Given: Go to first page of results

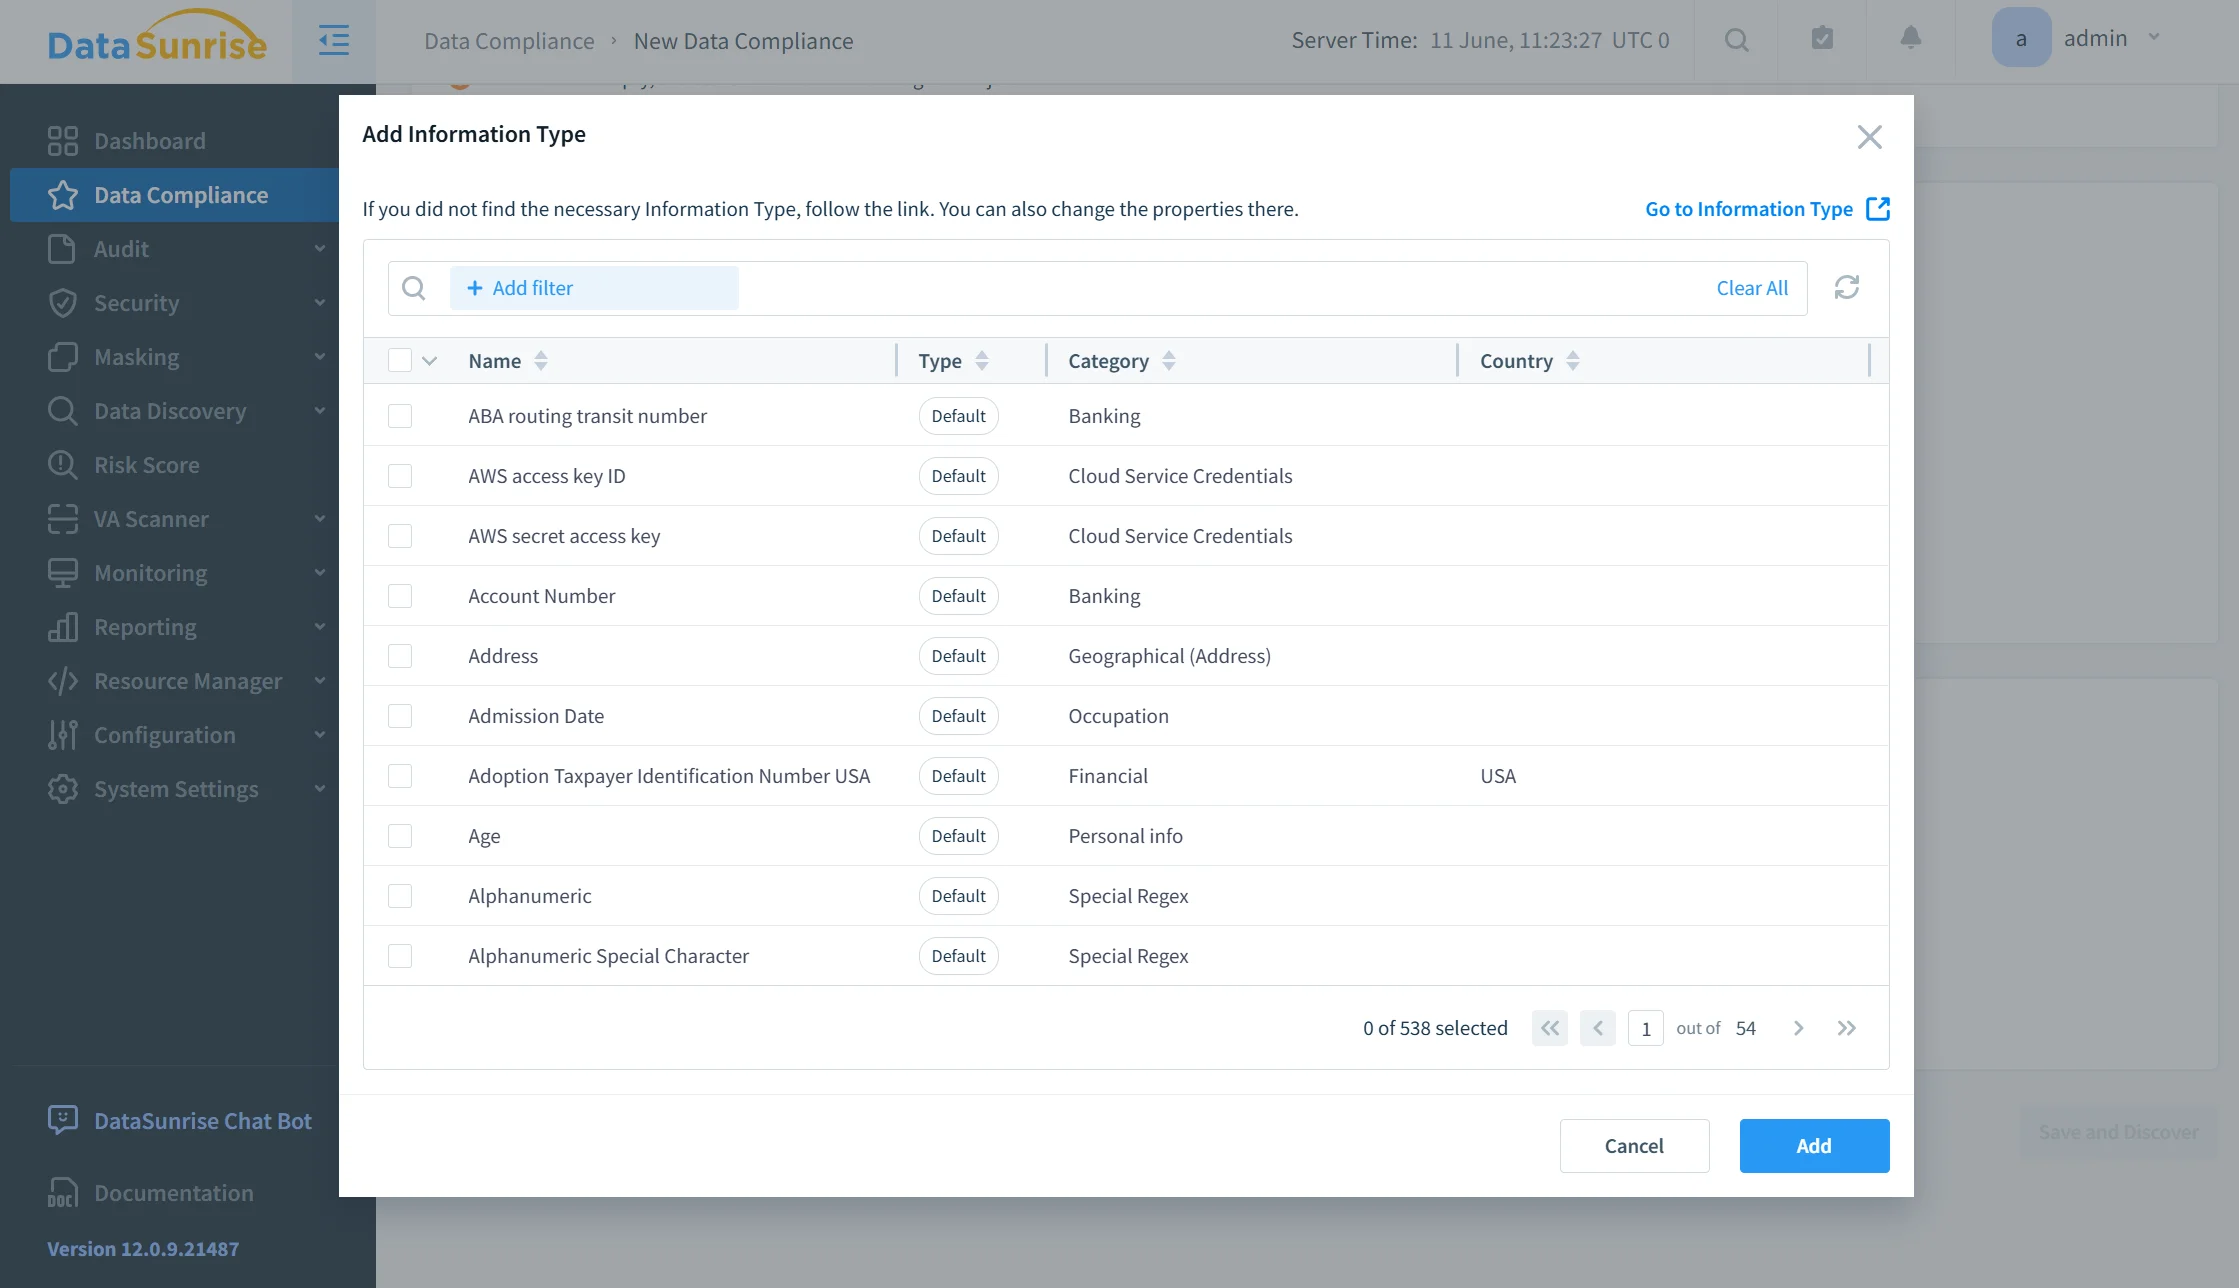Looking at the screenshot, I should tap(1549, 1028).
